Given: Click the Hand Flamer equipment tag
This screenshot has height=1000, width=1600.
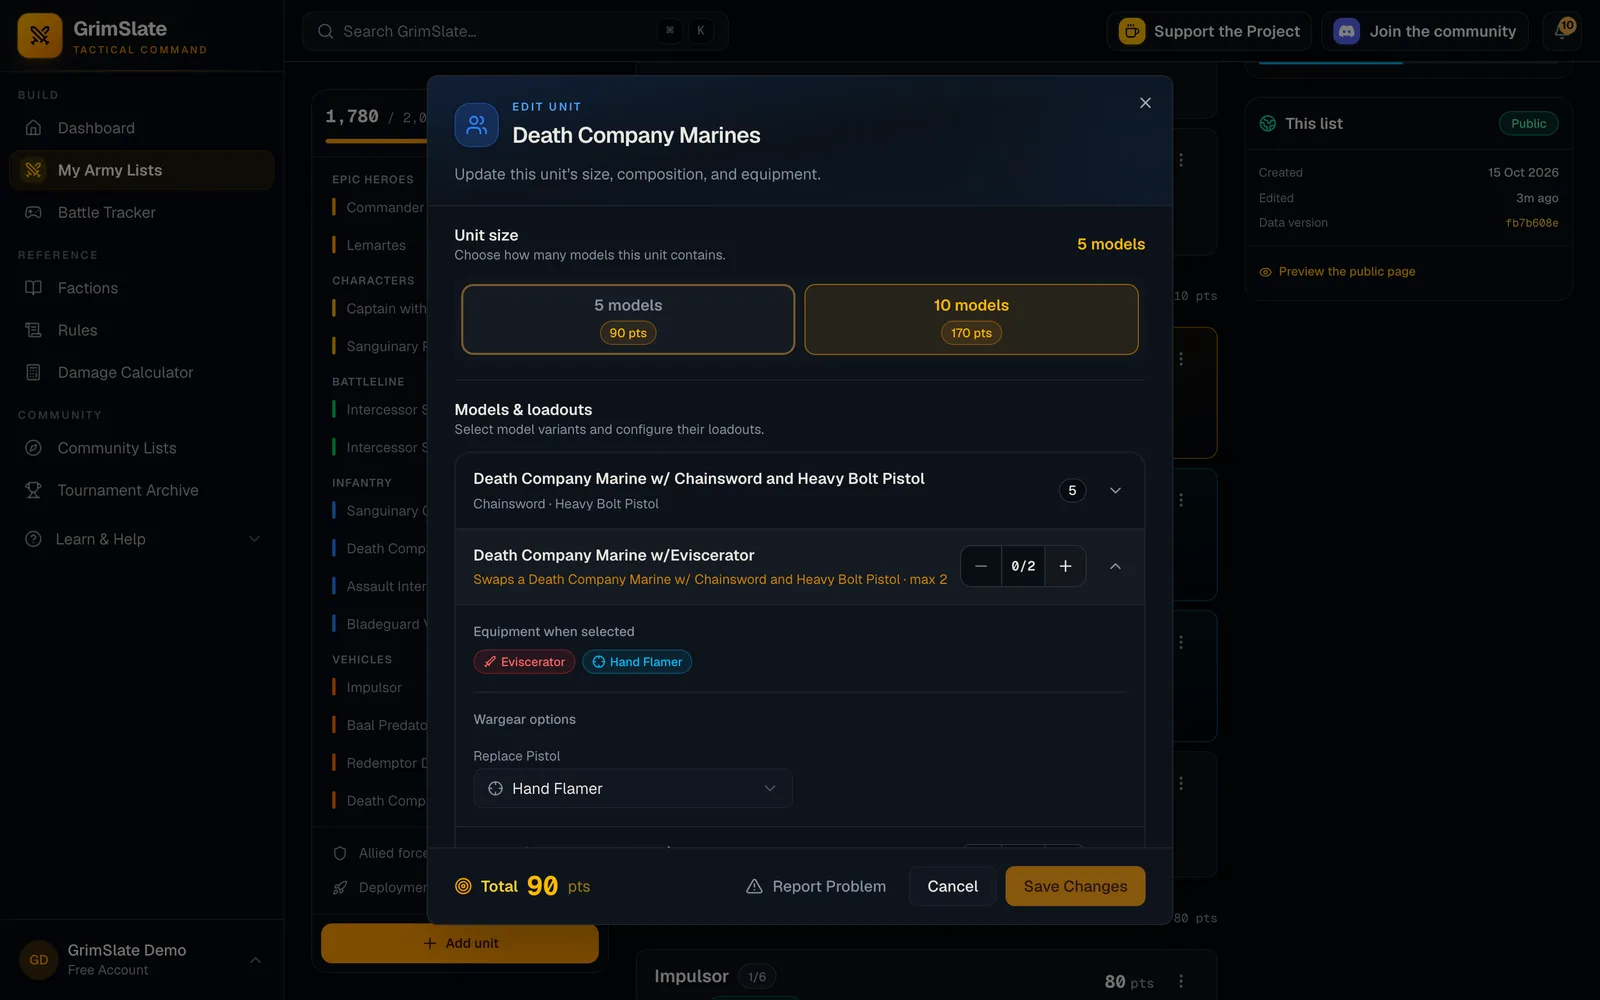Looking at the screenshot, I should 637,662.
